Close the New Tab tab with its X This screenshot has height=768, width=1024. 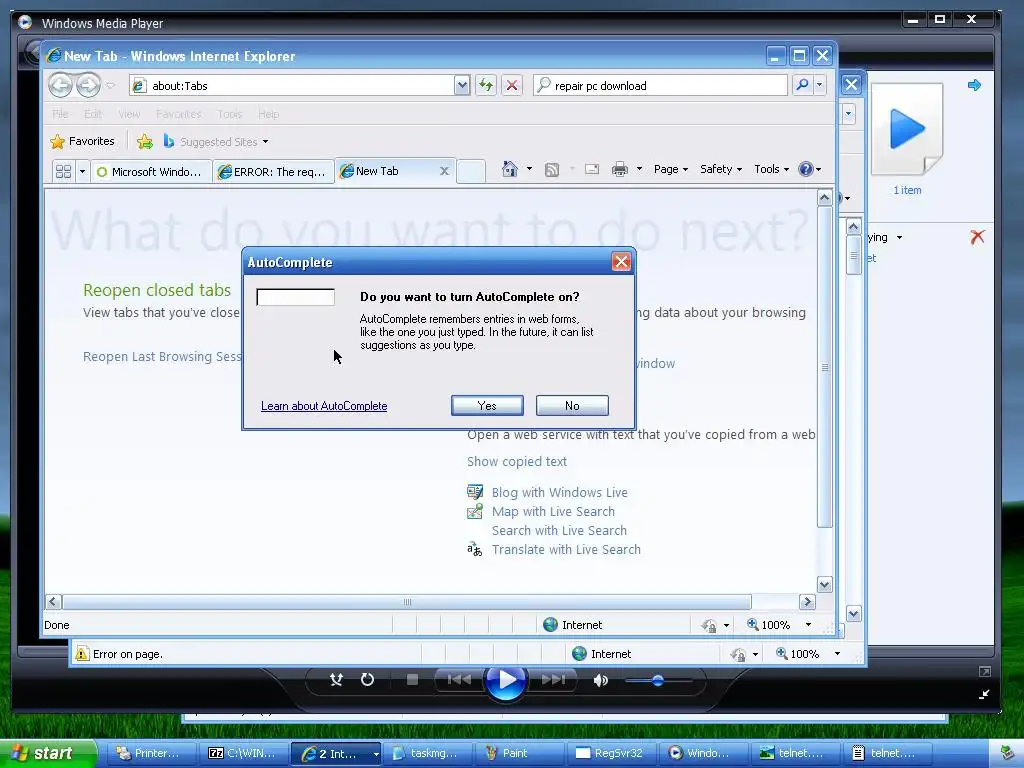point(444,170)
